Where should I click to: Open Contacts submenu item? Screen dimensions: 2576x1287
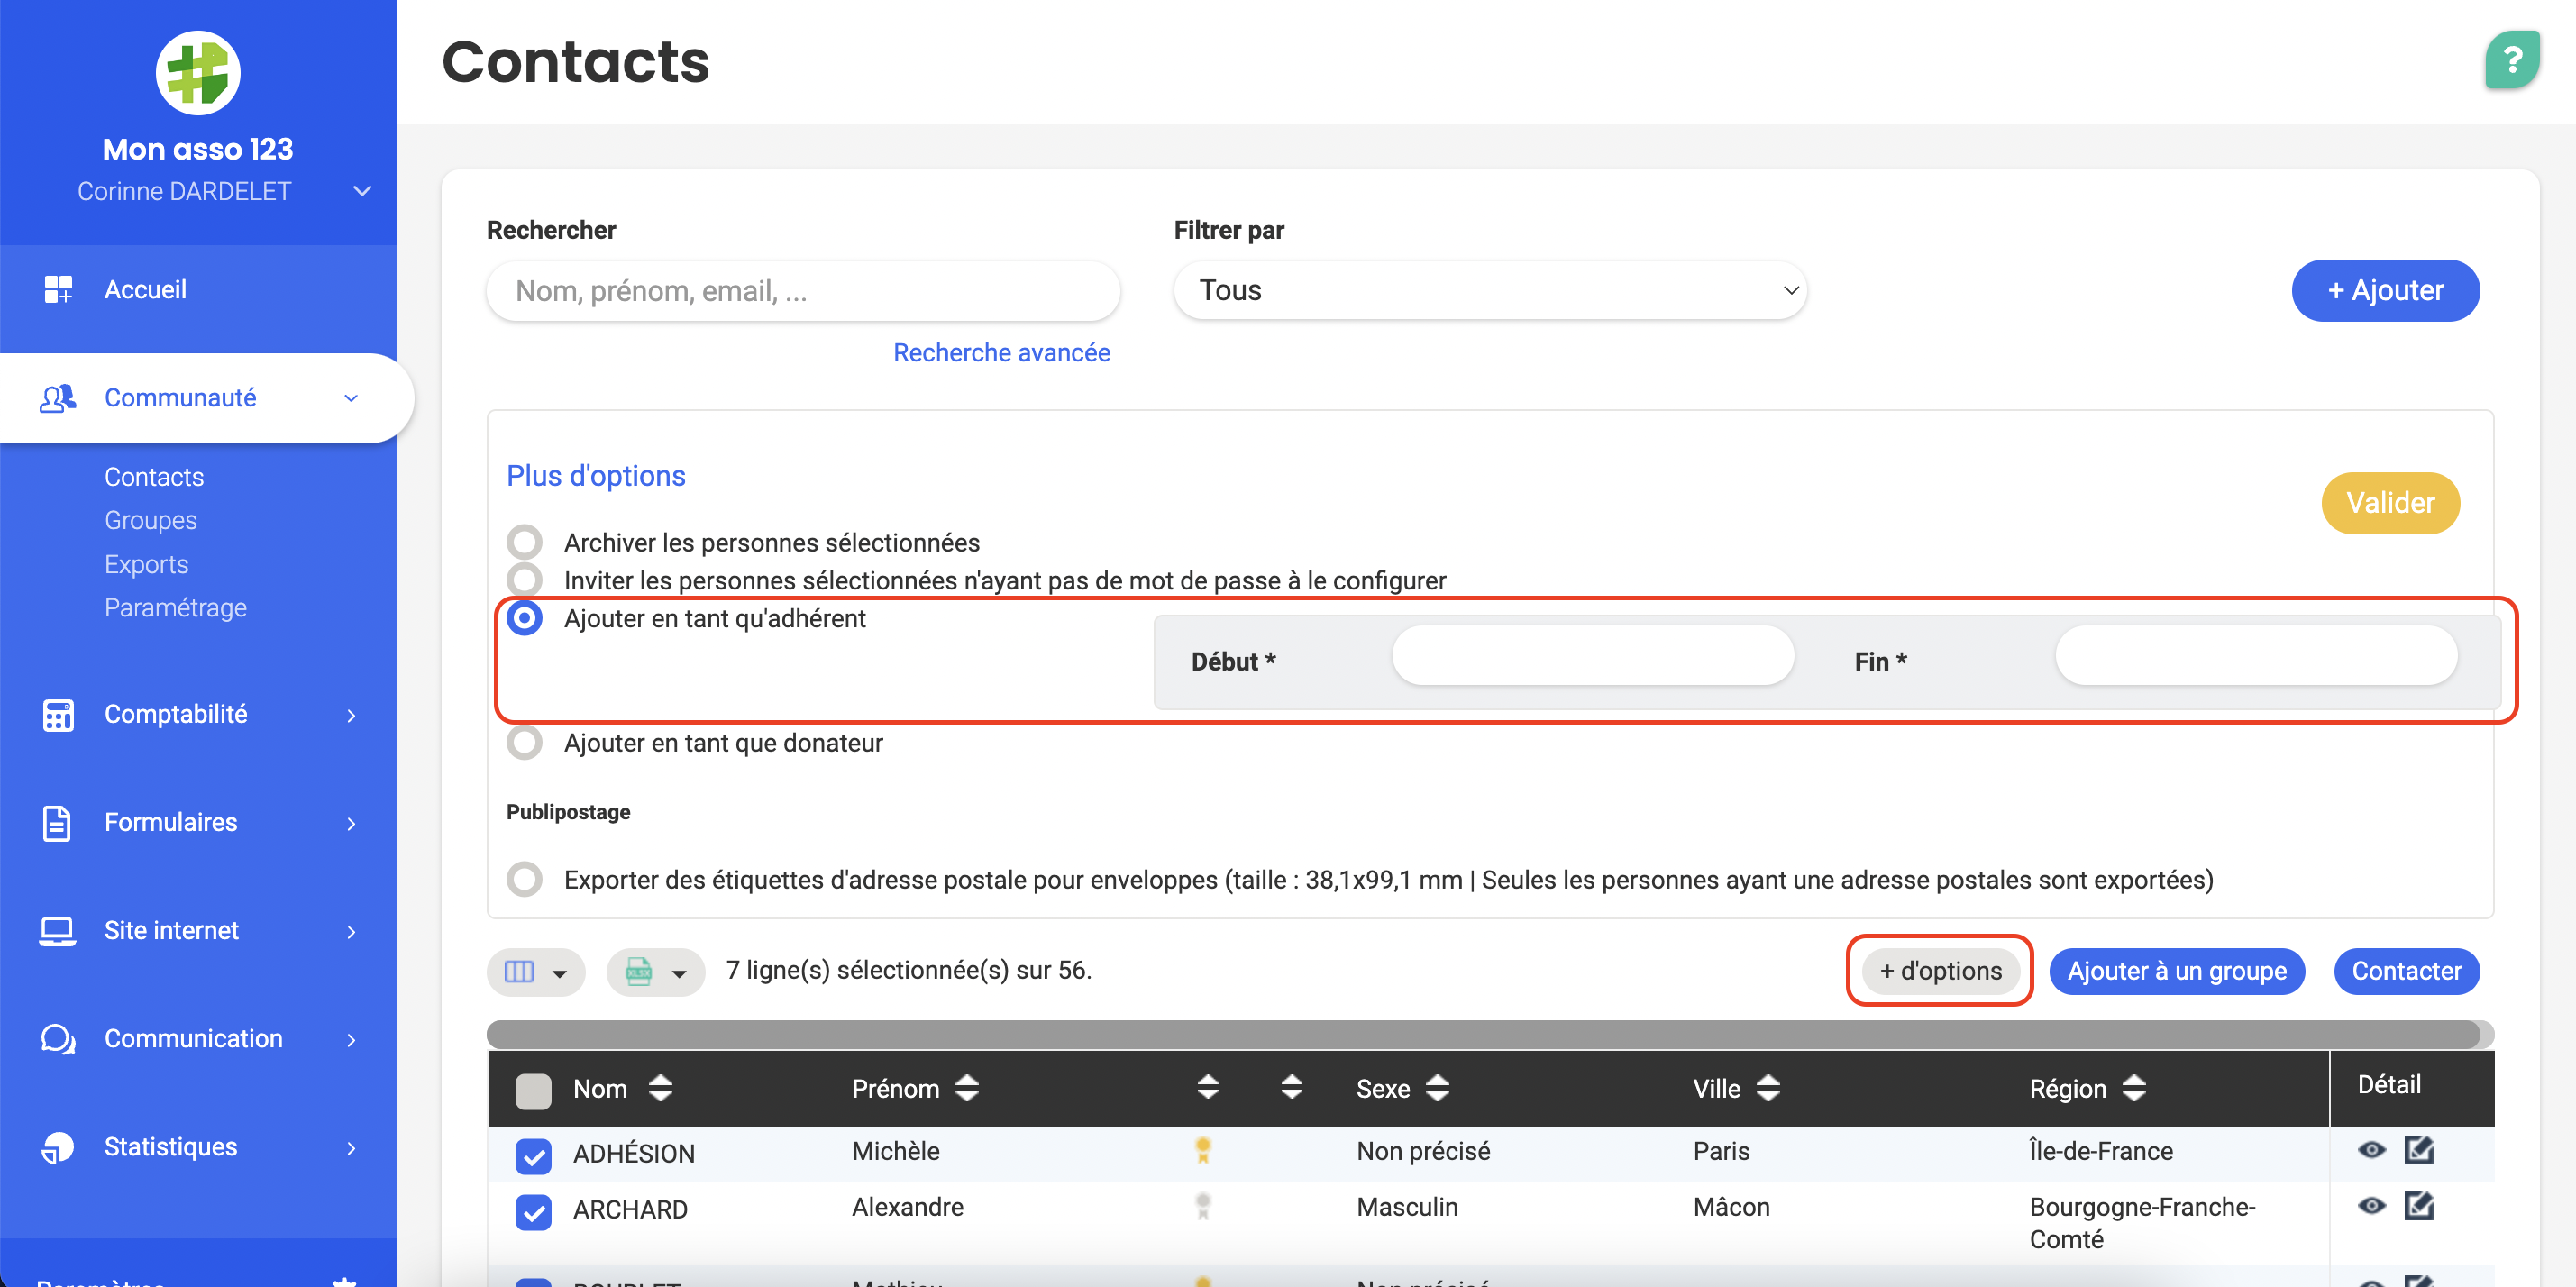(154, 477)
